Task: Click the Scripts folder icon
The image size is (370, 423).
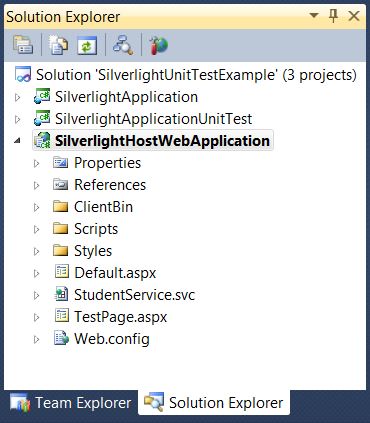Action: point(61,229)
